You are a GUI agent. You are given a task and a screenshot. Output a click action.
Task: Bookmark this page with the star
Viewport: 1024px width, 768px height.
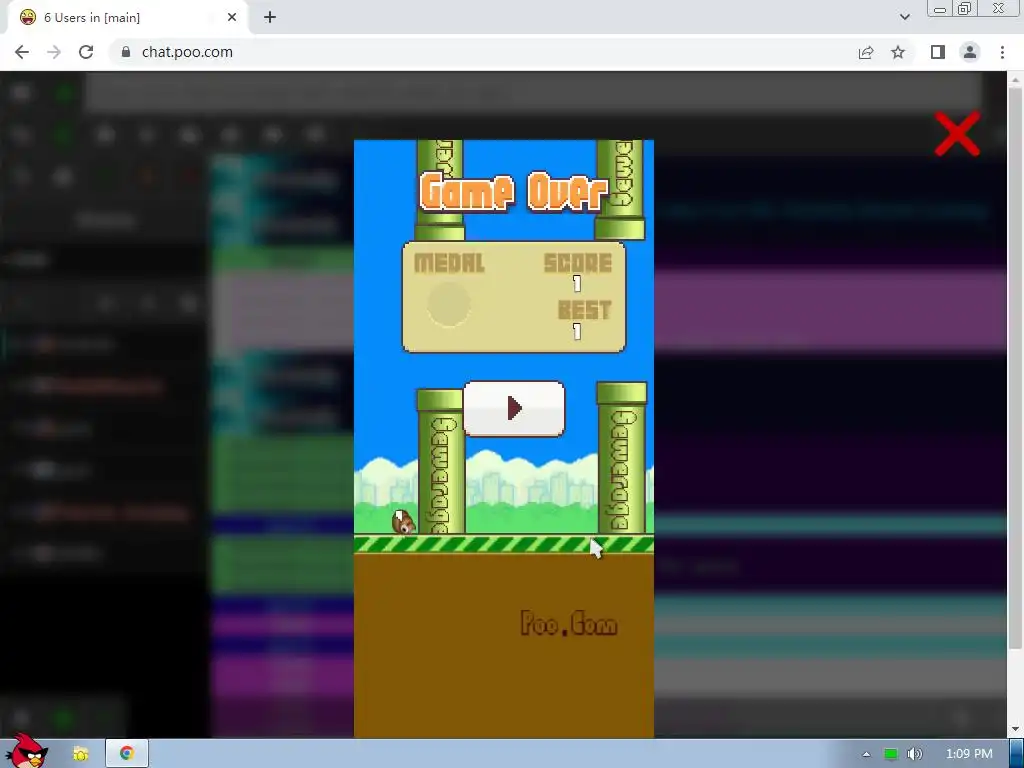click(898, 52)
